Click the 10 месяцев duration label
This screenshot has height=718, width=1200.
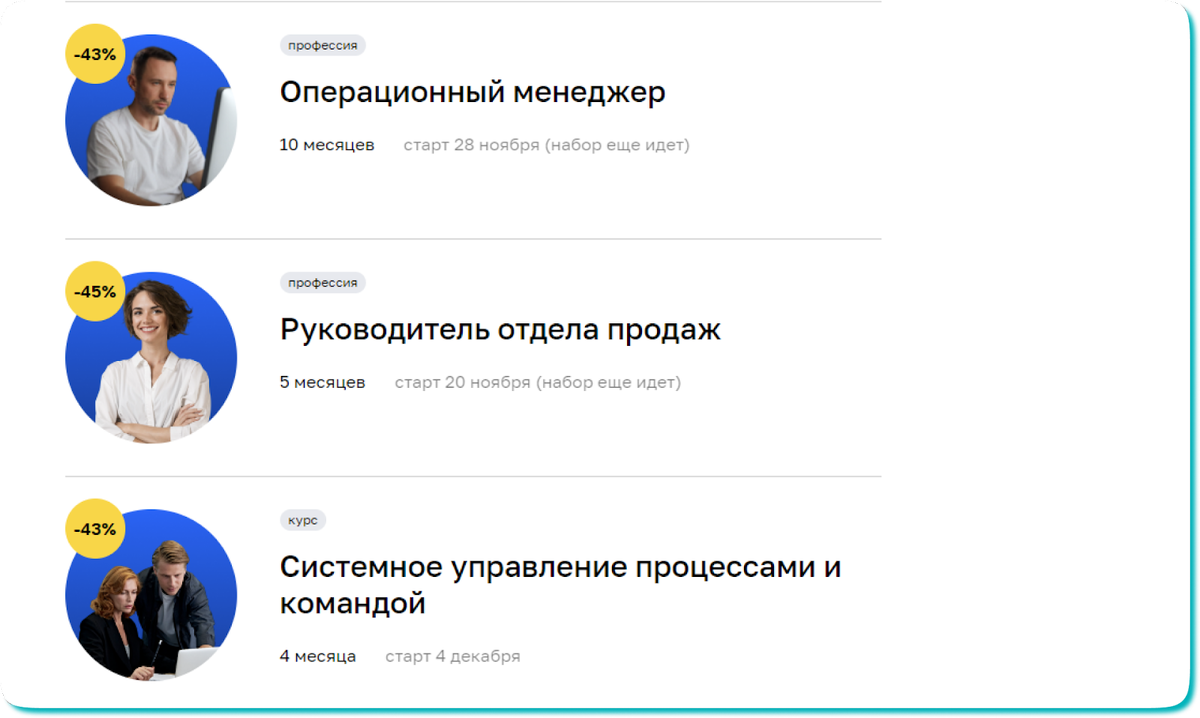[326, 144]
